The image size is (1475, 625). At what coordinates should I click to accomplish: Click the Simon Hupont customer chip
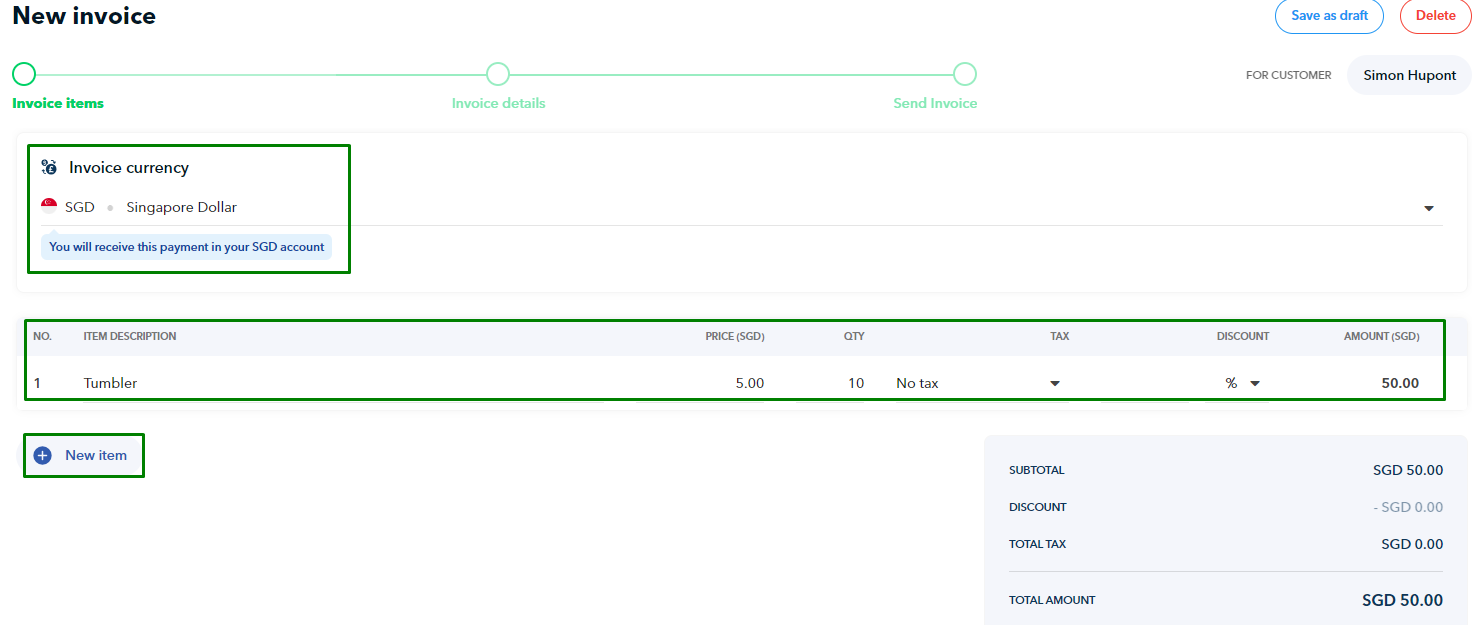(1409, 76)
